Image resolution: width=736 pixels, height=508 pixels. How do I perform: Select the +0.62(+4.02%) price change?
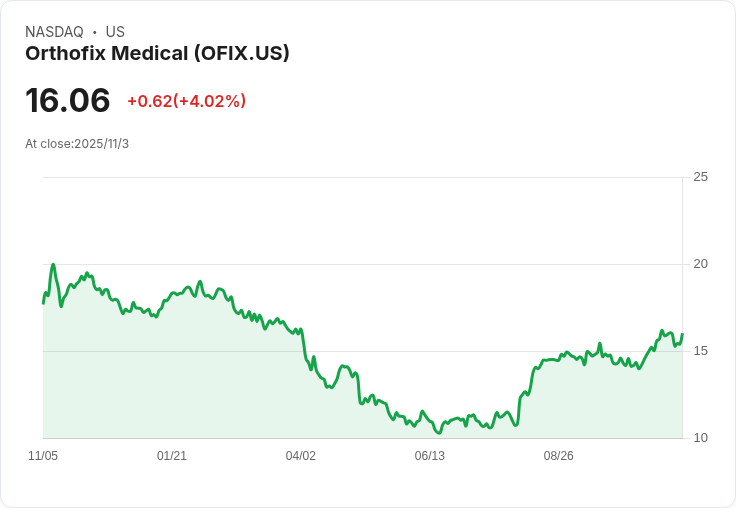click(186, 101)
